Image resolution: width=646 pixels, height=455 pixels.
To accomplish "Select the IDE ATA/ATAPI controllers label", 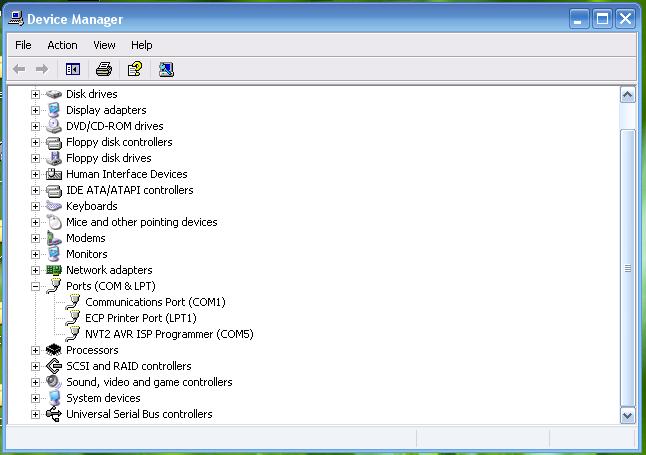I will pos(130,190).
